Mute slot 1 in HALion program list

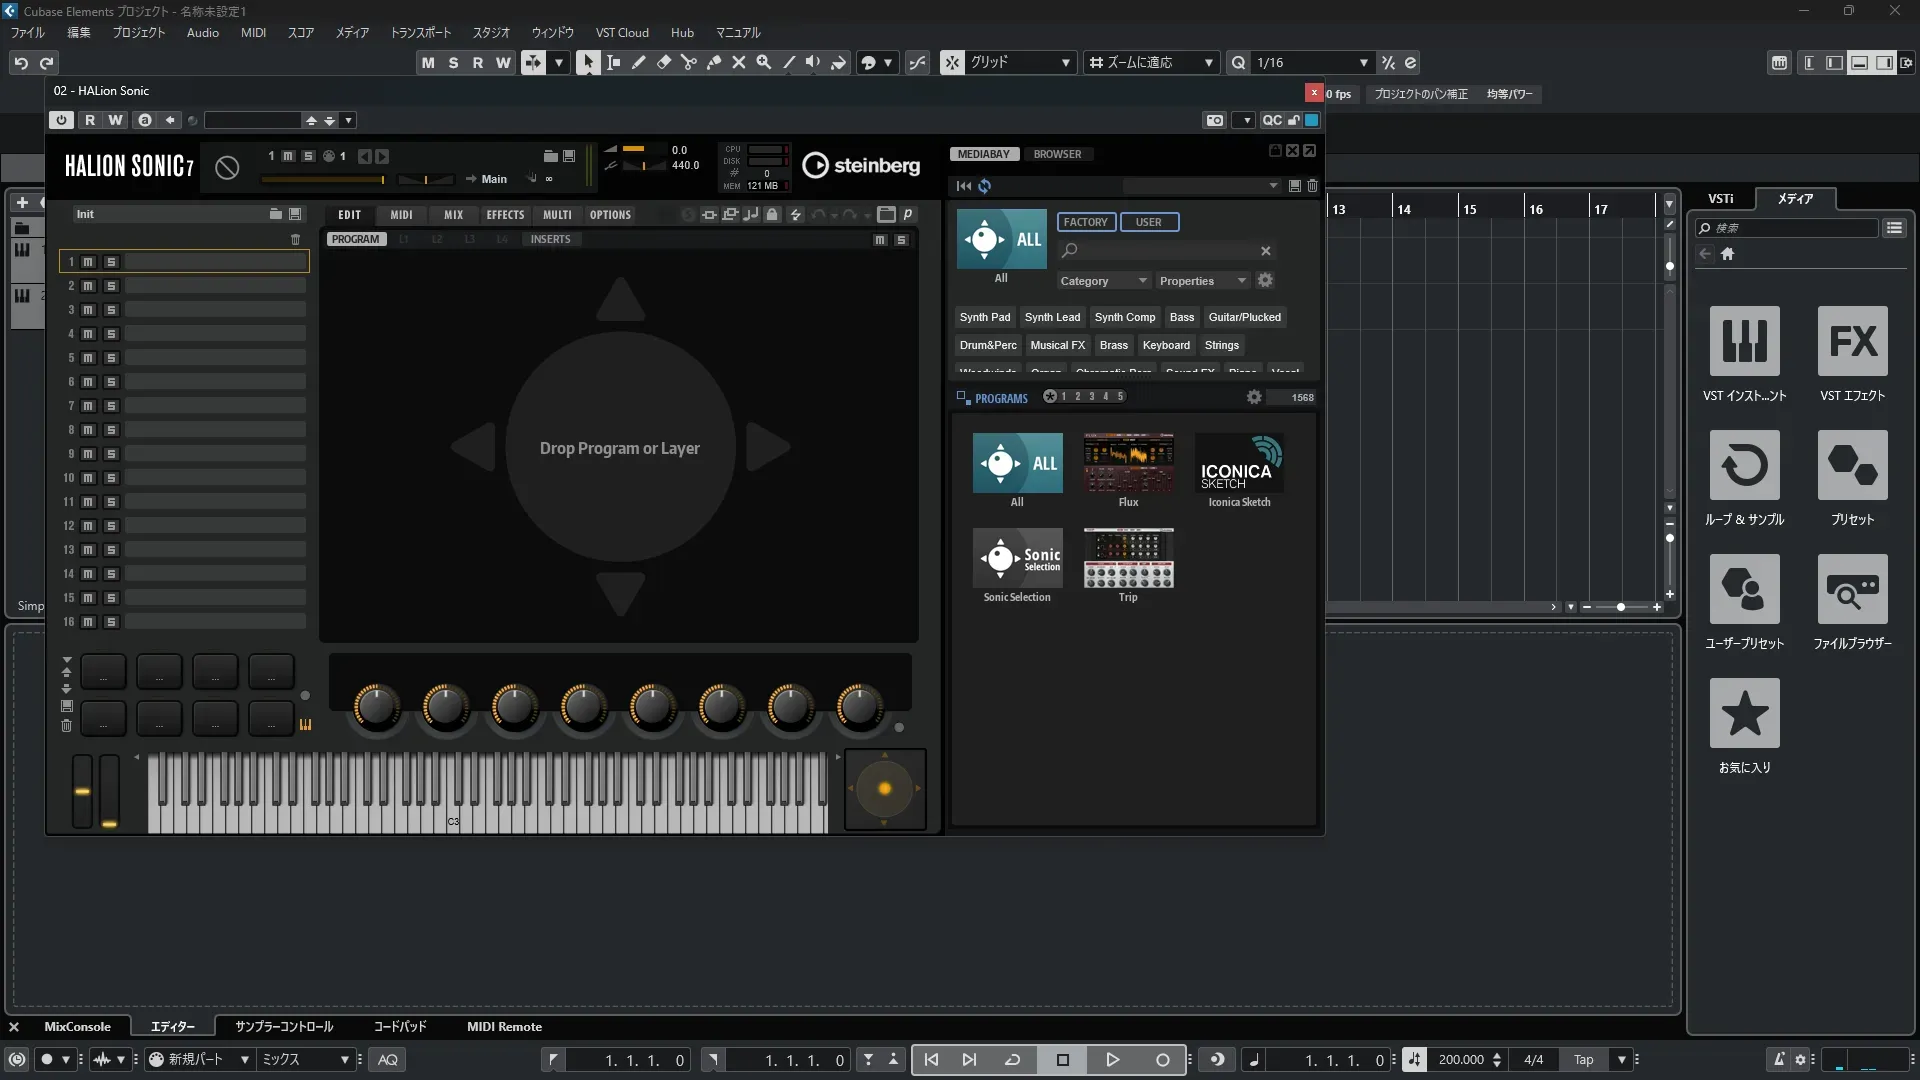click(88, 262)
